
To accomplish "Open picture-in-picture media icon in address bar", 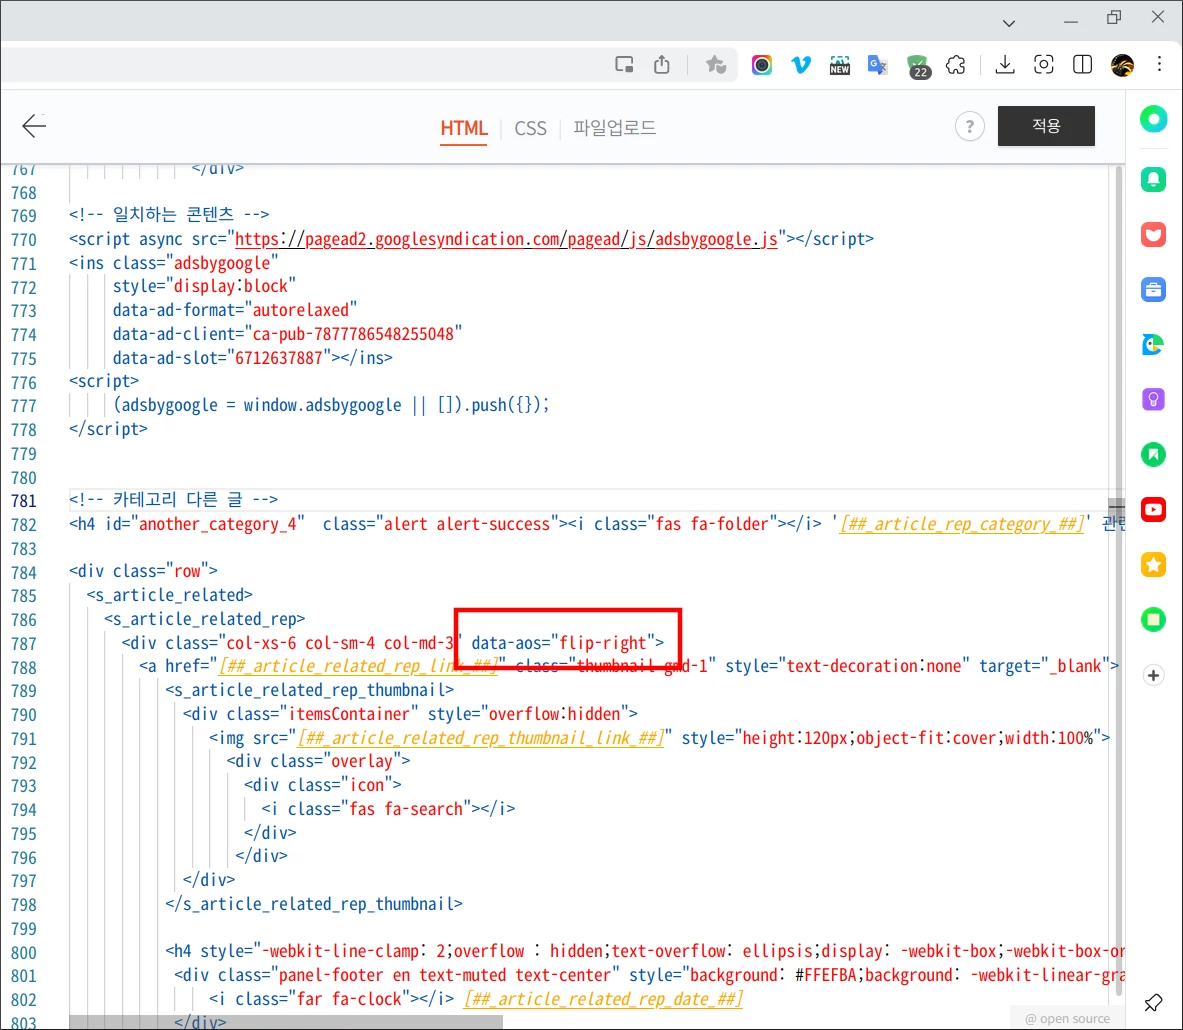I will [x=624, y=65].
